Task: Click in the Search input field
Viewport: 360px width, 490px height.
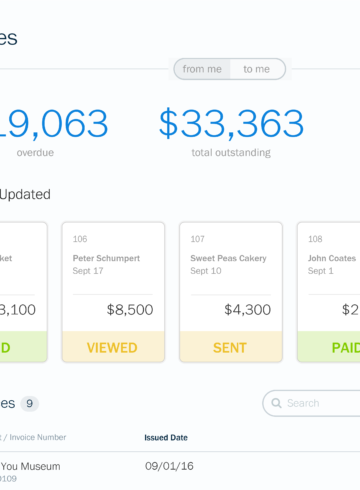Action: click(311, 403)
